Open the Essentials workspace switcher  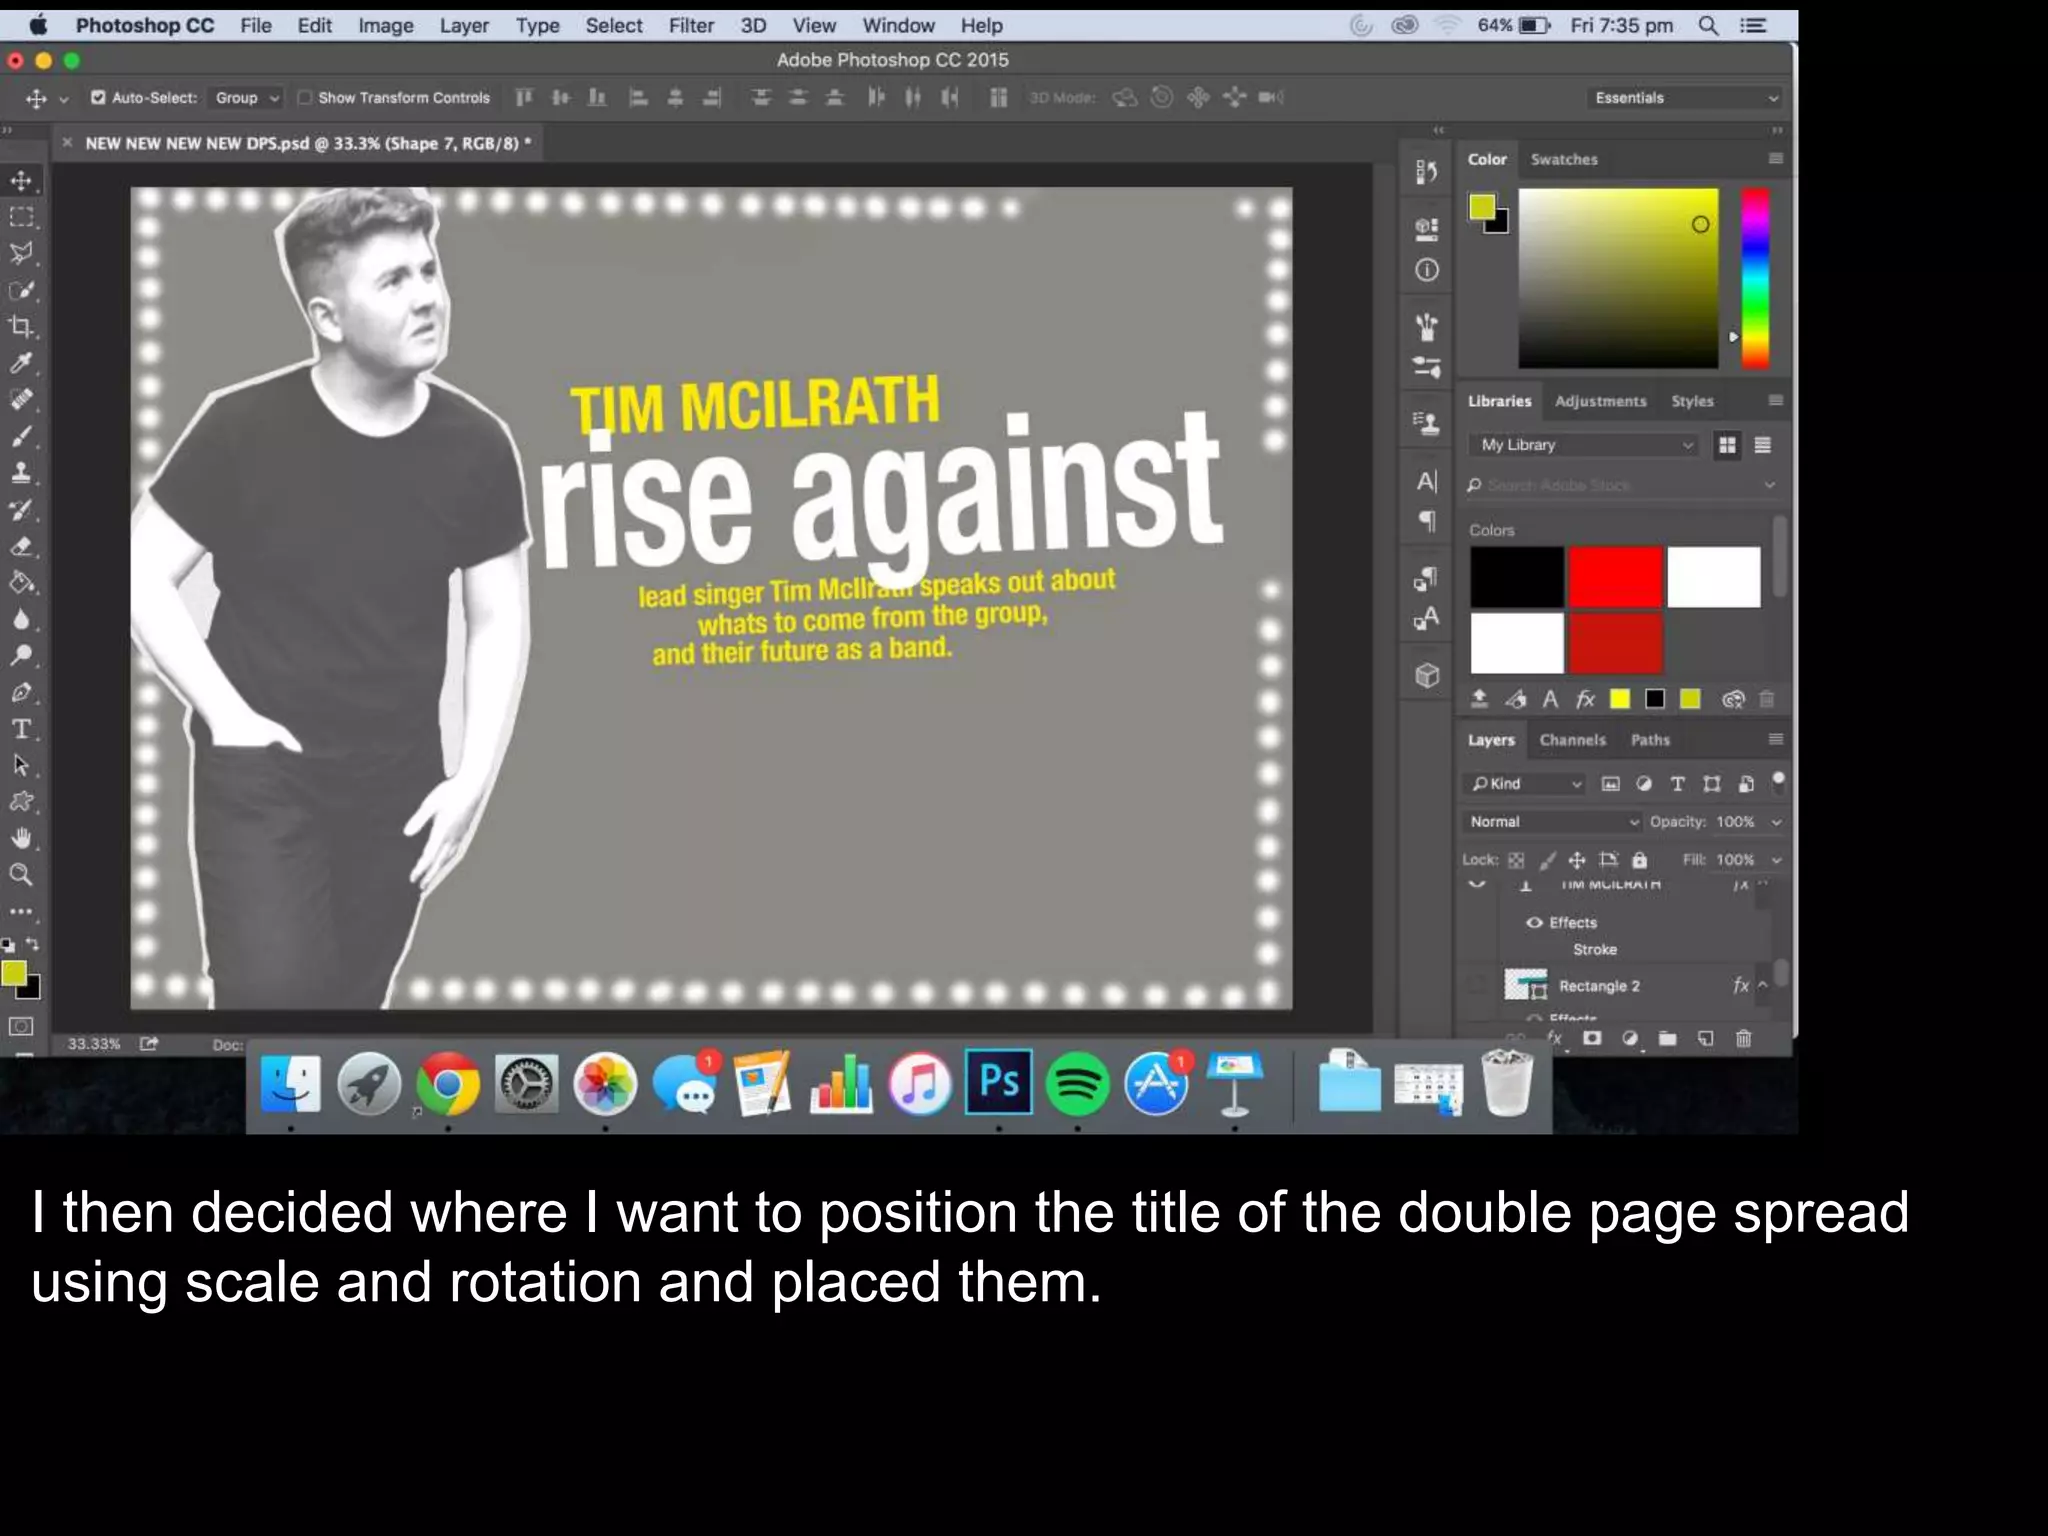pos(1686,97)
